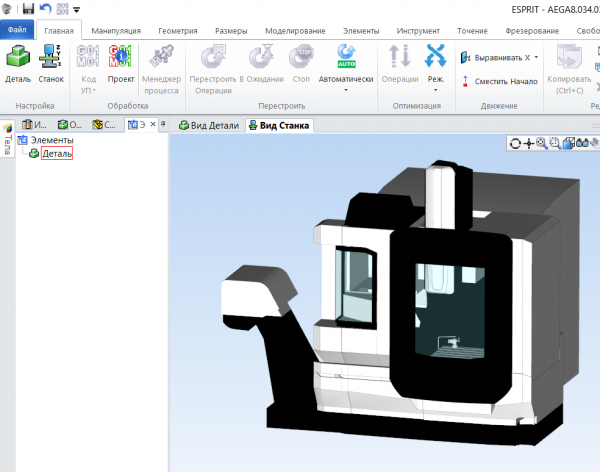Screen dimensions: 600x472
Task: Click the В Ожидании icon
Action: [x=261, y=57]
